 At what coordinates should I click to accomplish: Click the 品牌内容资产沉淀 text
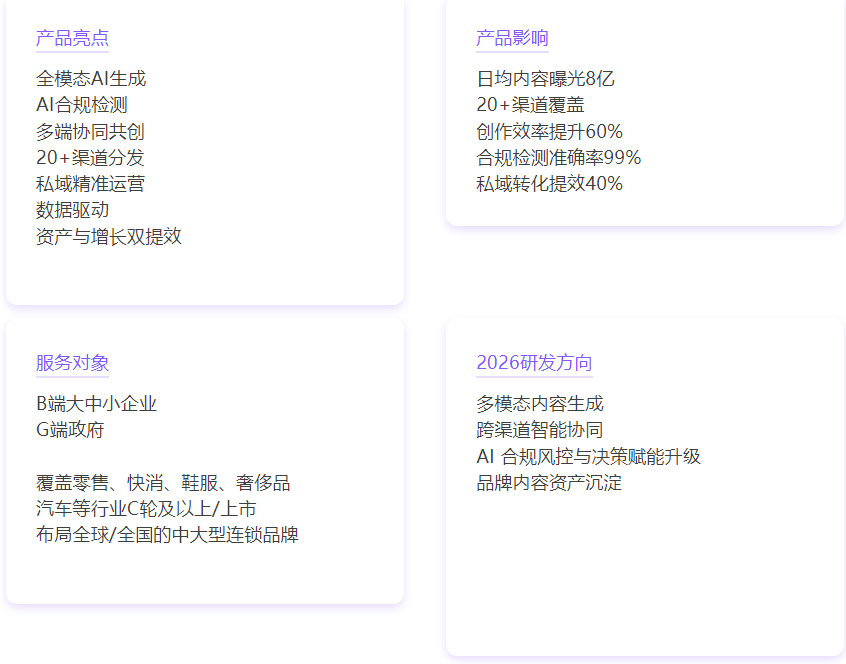click(x=549, y=483)
